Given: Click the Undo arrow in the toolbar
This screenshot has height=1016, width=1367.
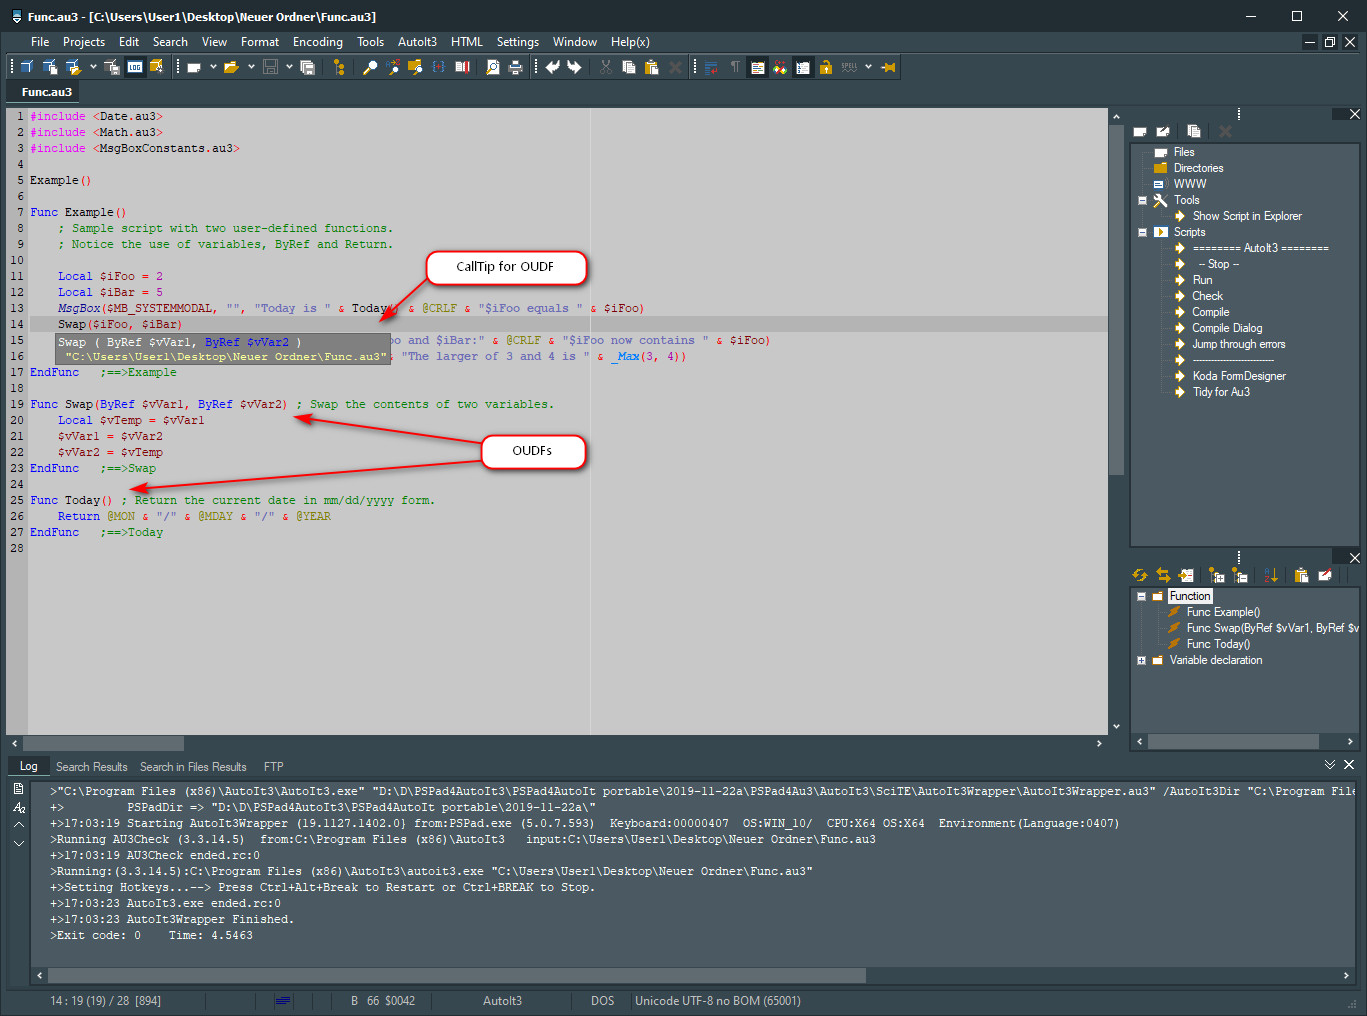Looking at the screenshot, I should point(552,67).
